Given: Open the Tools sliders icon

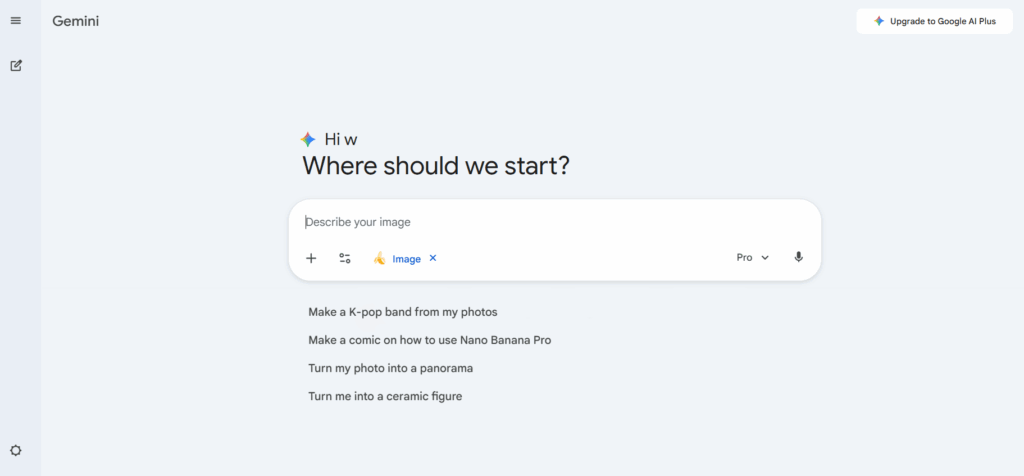Looking at the screenshot, I should tap(345, 258).
